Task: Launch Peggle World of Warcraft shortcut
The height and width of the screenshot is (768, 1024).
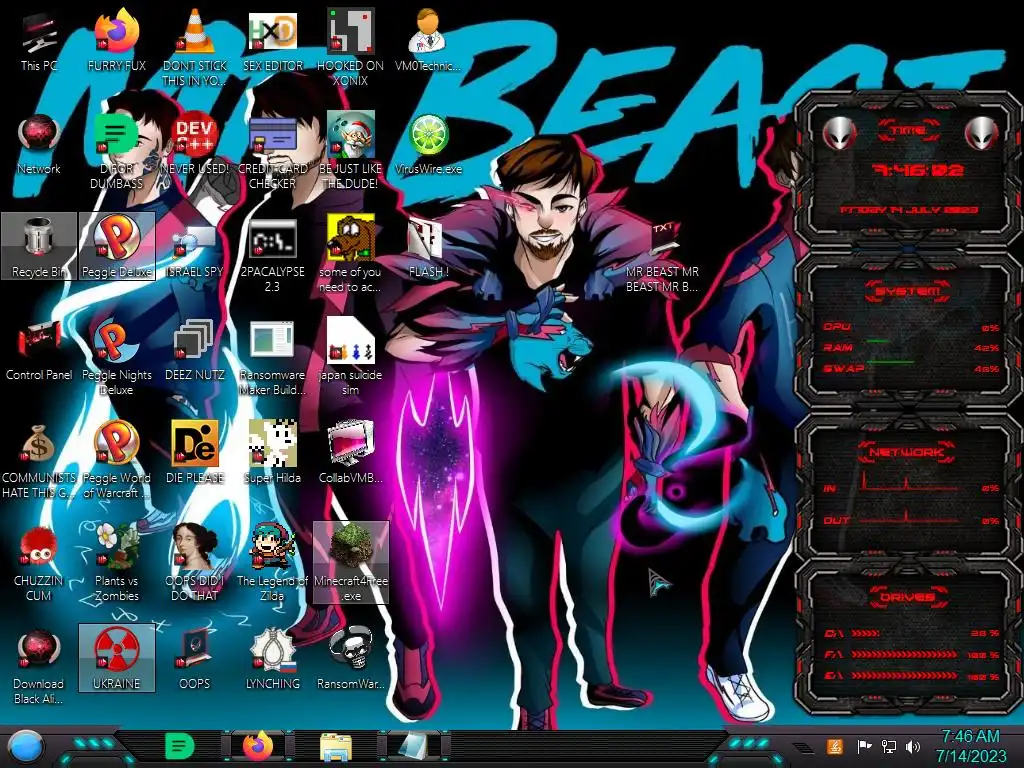Action: click(117, 460)
